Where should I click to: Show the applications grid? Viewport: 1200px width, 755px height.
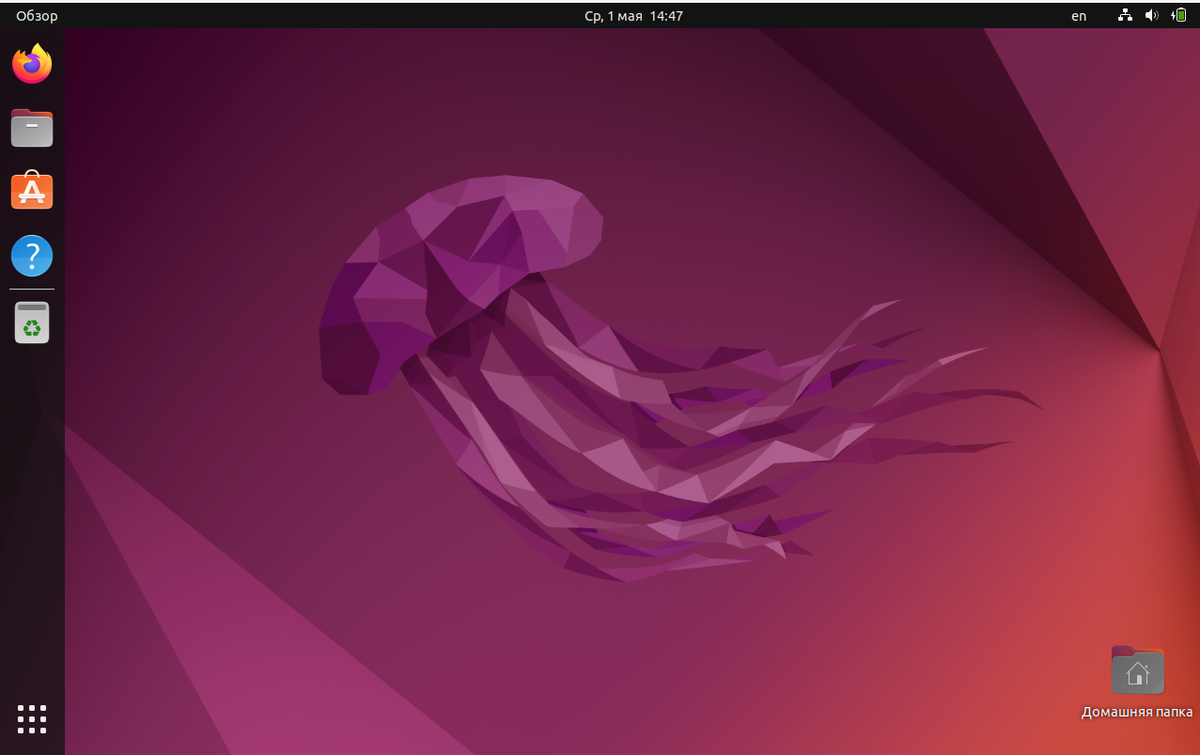(32, 718)
